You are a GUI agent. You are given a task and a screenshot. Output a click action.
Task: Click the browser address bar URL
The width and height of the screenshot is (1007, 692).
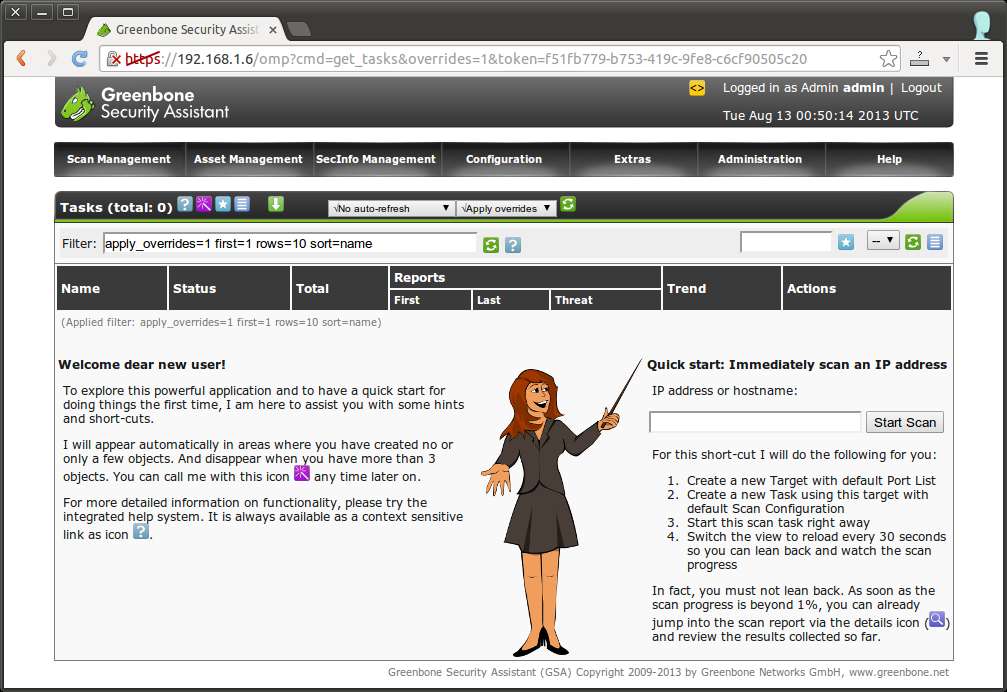466,59
